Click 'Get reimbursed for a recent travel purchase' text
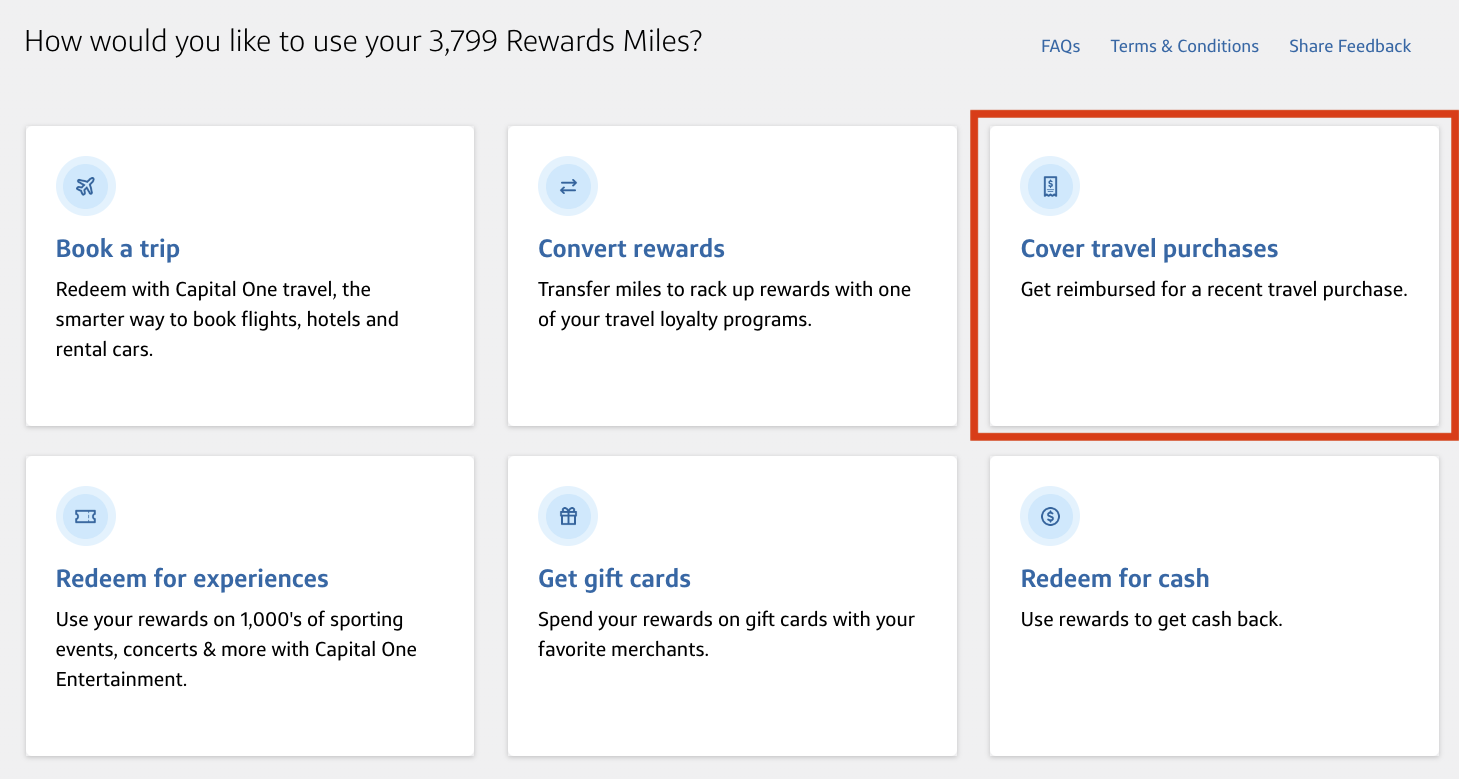Image resolution: width=1459 pixels, height=779 pixels. tap(1214, 290)
